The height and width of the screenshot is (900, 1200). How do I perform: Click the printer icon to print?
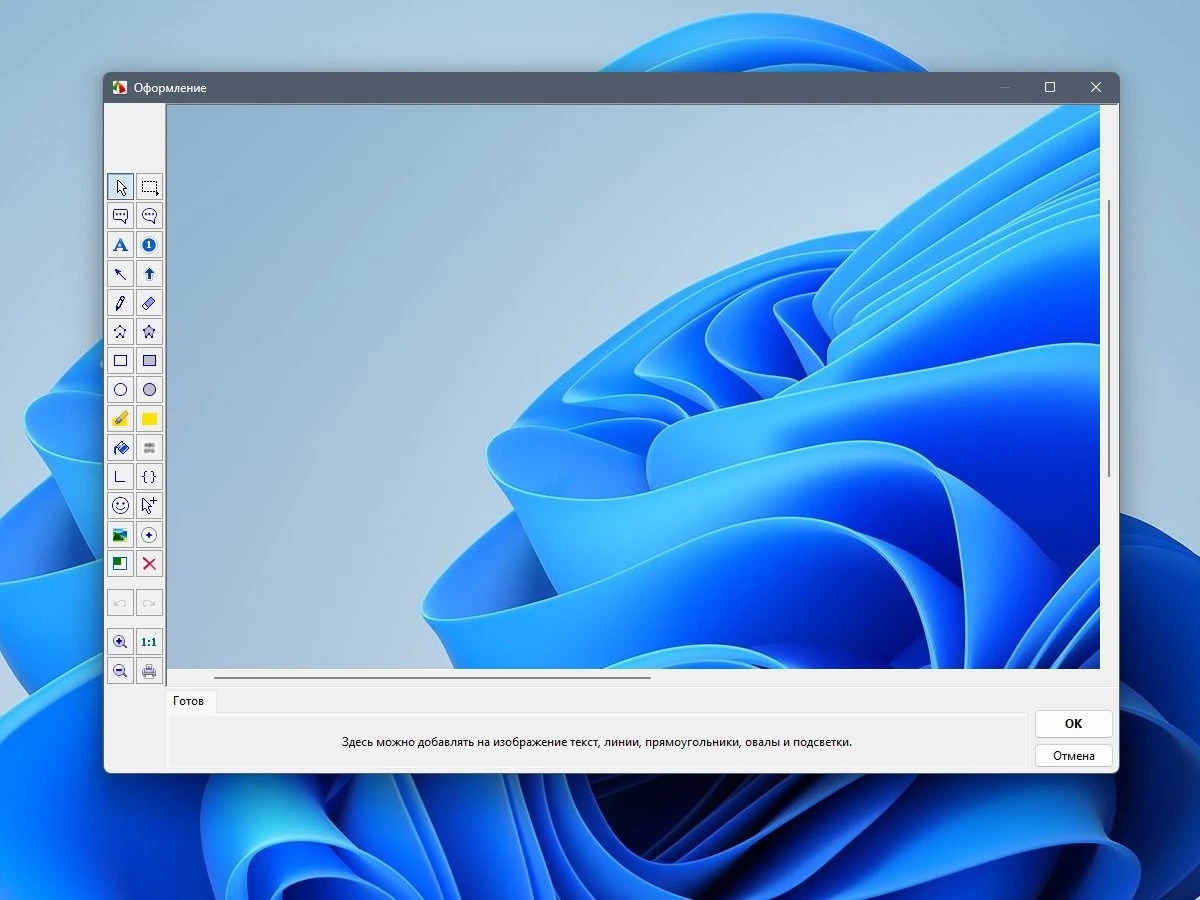pos(149,671)
